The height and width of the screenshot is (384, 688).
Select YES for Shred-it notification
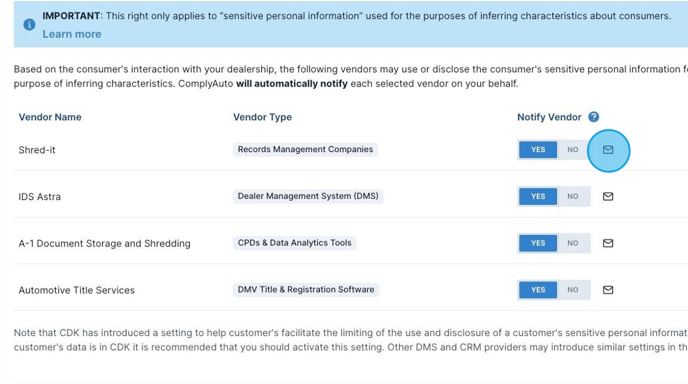pyautogui.click(x=538, y=150)
